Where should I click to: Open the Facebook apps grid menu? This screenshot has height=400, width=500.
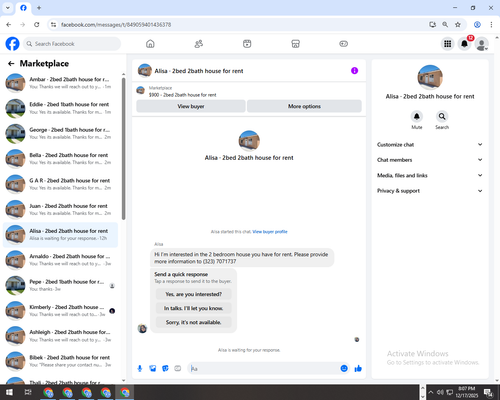click(448, 44)
